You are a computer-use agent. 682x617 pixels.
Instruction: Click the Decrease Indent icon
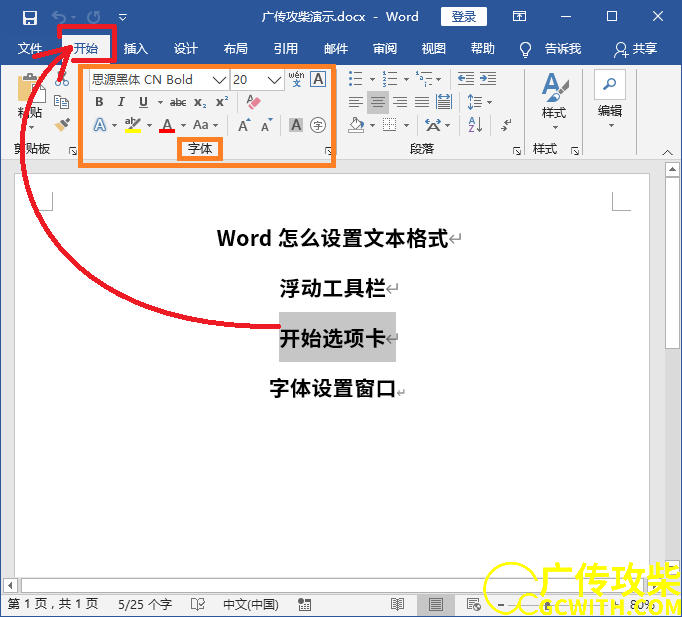(x=466, y=79)
